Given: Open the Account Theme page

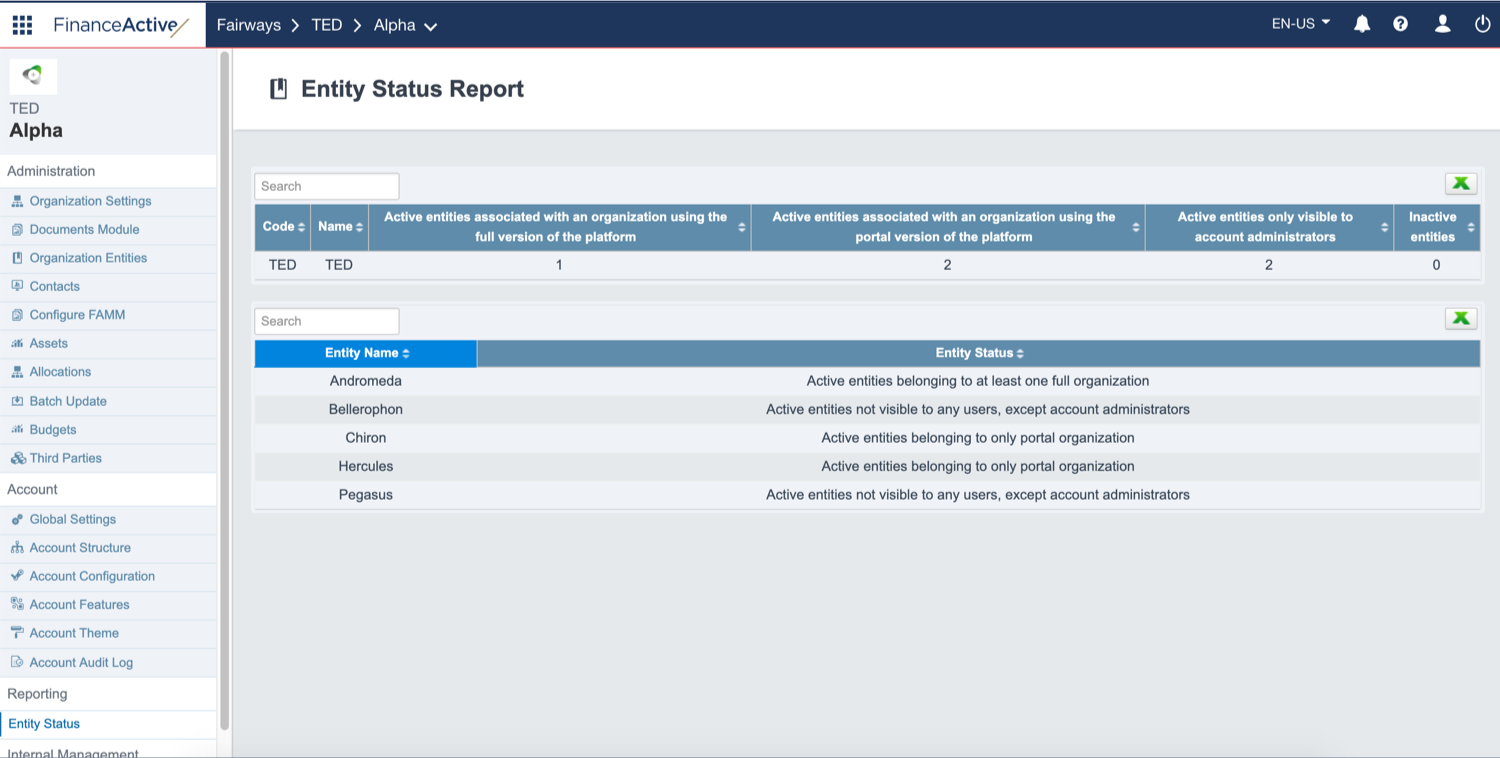Looking at the screenshot, I should pos(74,633).
